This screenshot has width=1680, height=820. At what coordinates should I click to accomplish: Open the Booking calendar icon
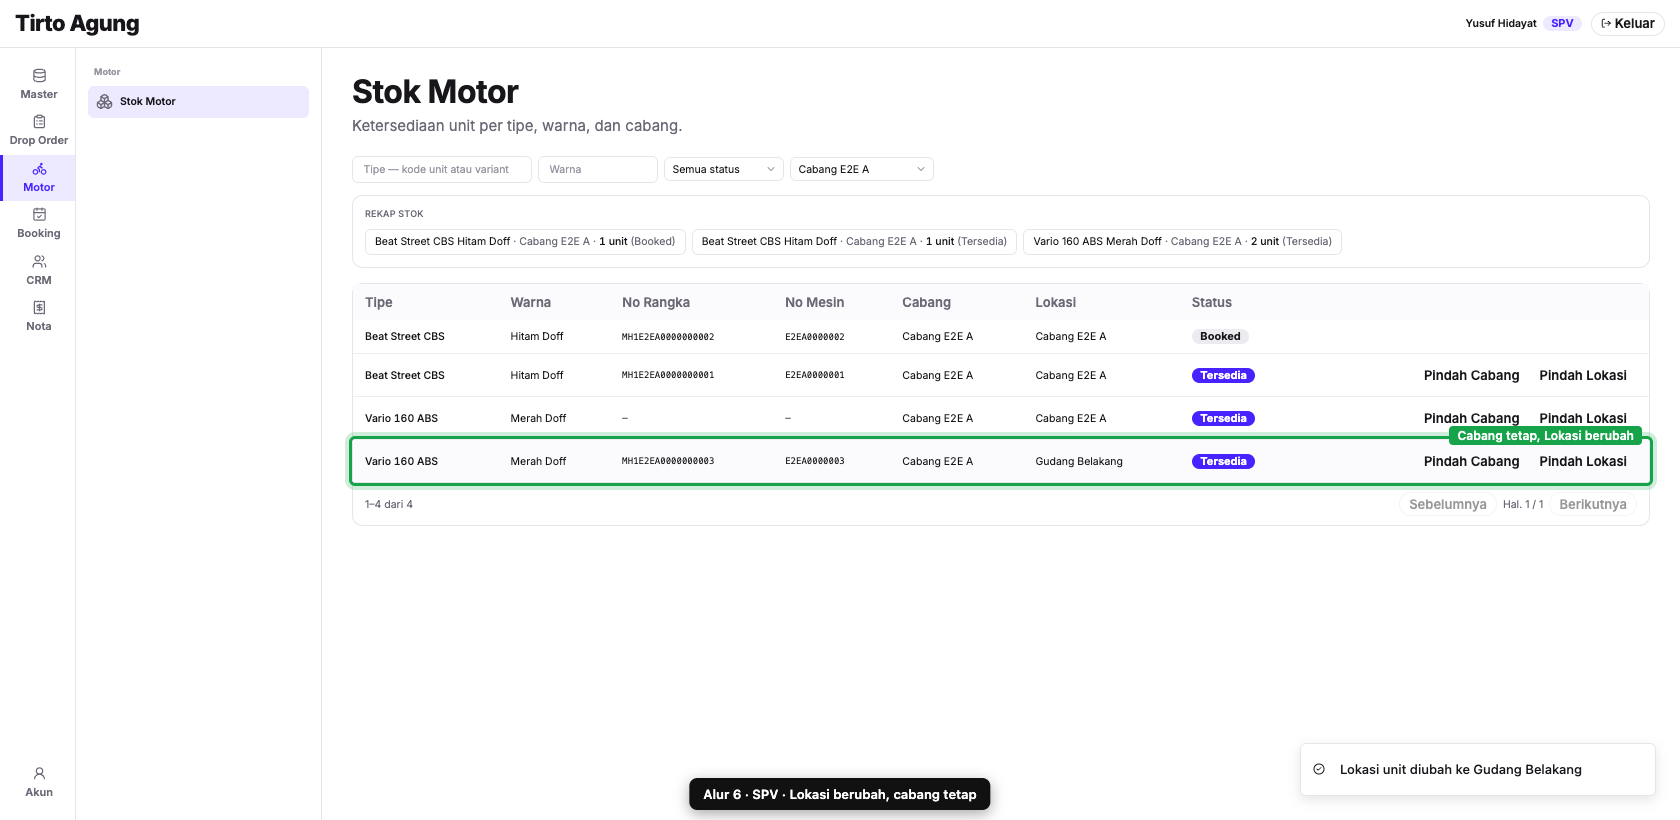pos(39,214)
